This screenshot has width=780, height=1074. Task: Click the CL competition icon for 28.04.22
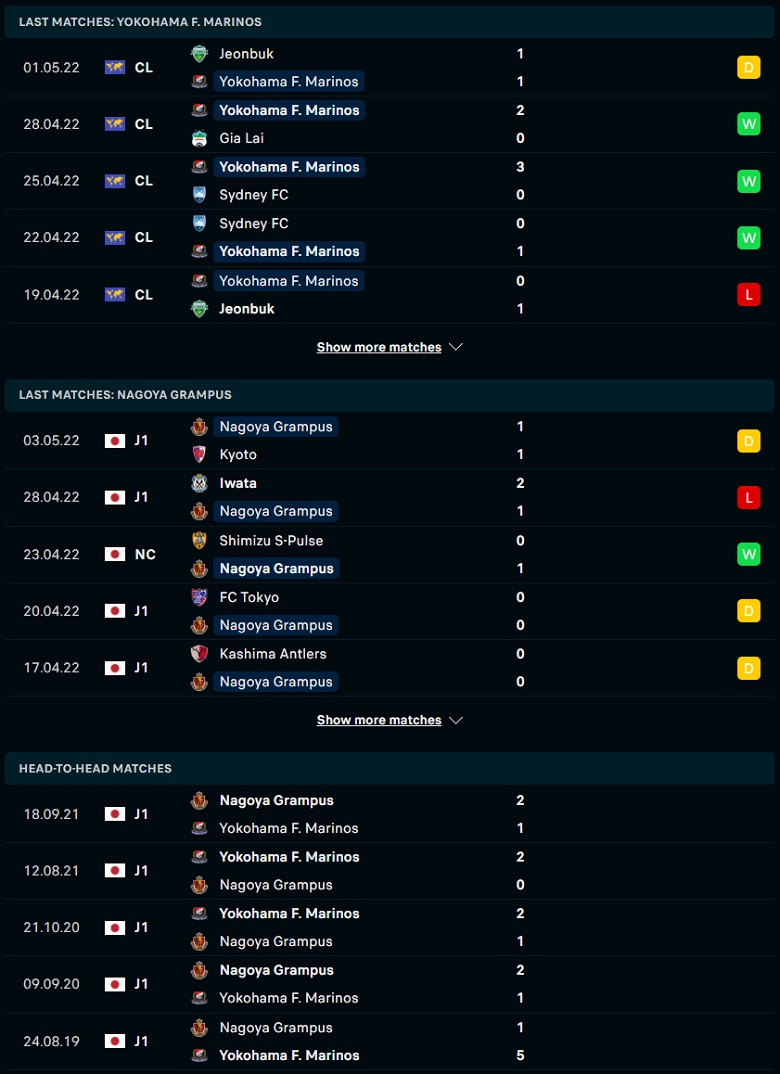[x=115, y=124]
